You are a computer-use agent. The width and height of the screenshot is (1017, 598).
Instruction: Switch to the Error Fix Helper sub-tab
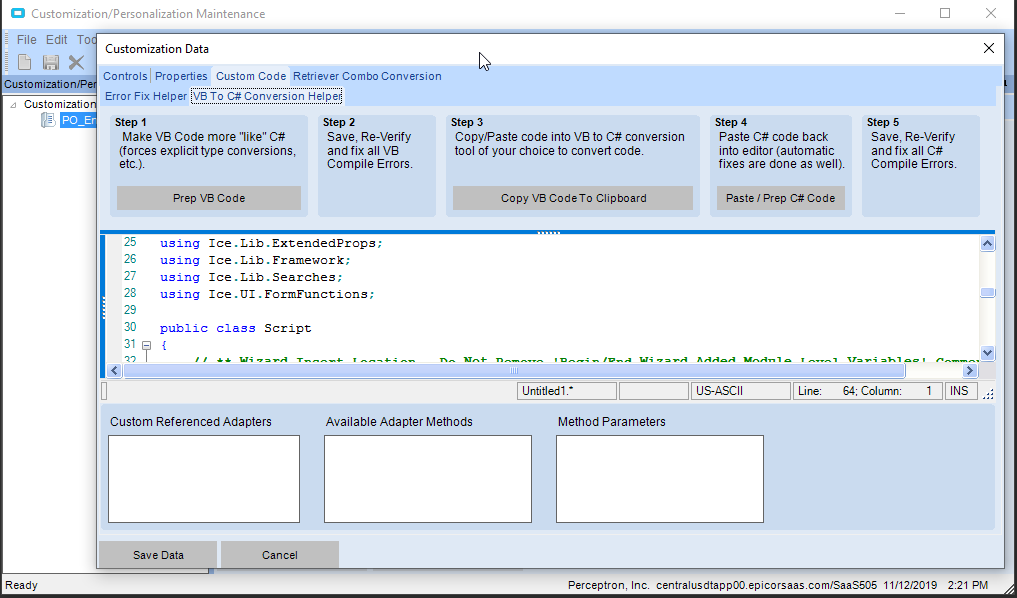146,96
